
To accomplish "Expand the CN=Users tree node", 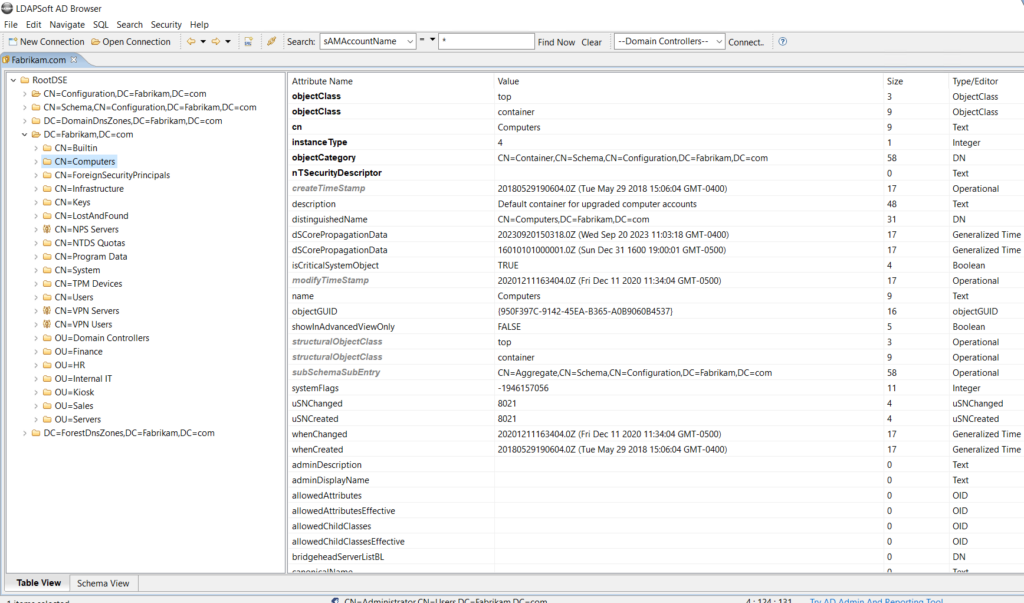I will pos(36,297).
